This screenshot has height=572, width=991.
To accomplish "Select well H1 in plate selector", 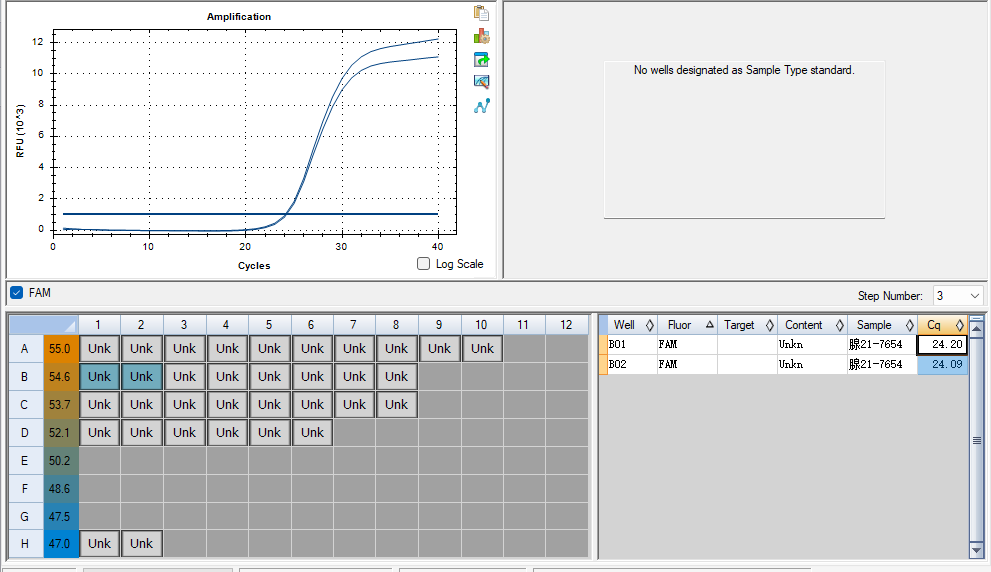I will click(x=99, y=544).
